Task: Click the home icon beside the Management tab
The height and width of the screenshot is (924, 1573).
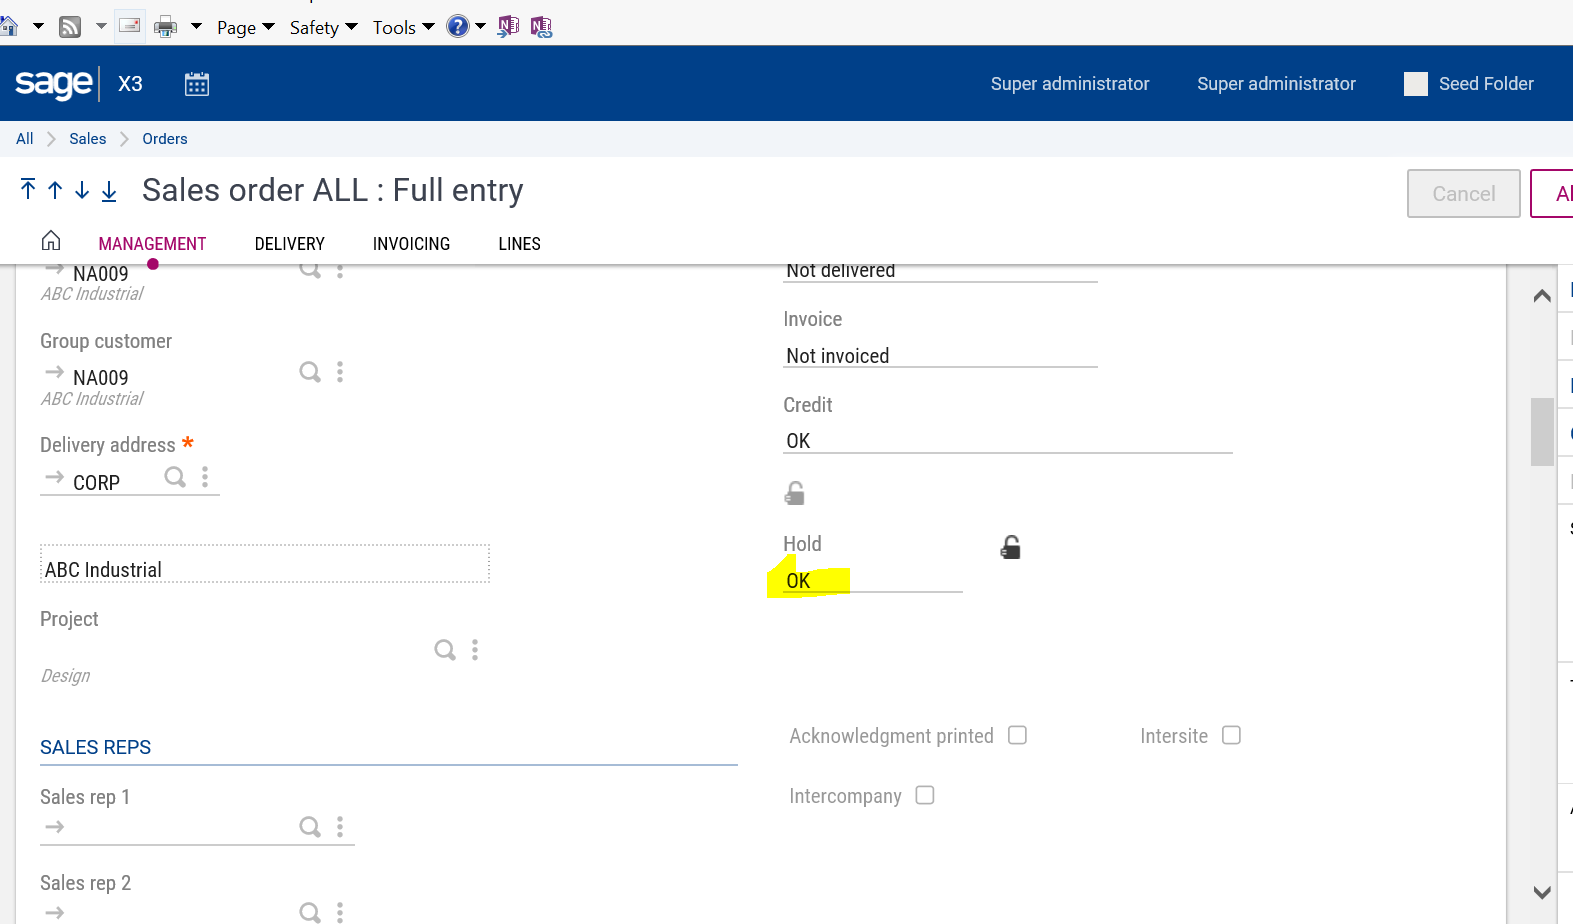Action: click(x=51, y=241)
